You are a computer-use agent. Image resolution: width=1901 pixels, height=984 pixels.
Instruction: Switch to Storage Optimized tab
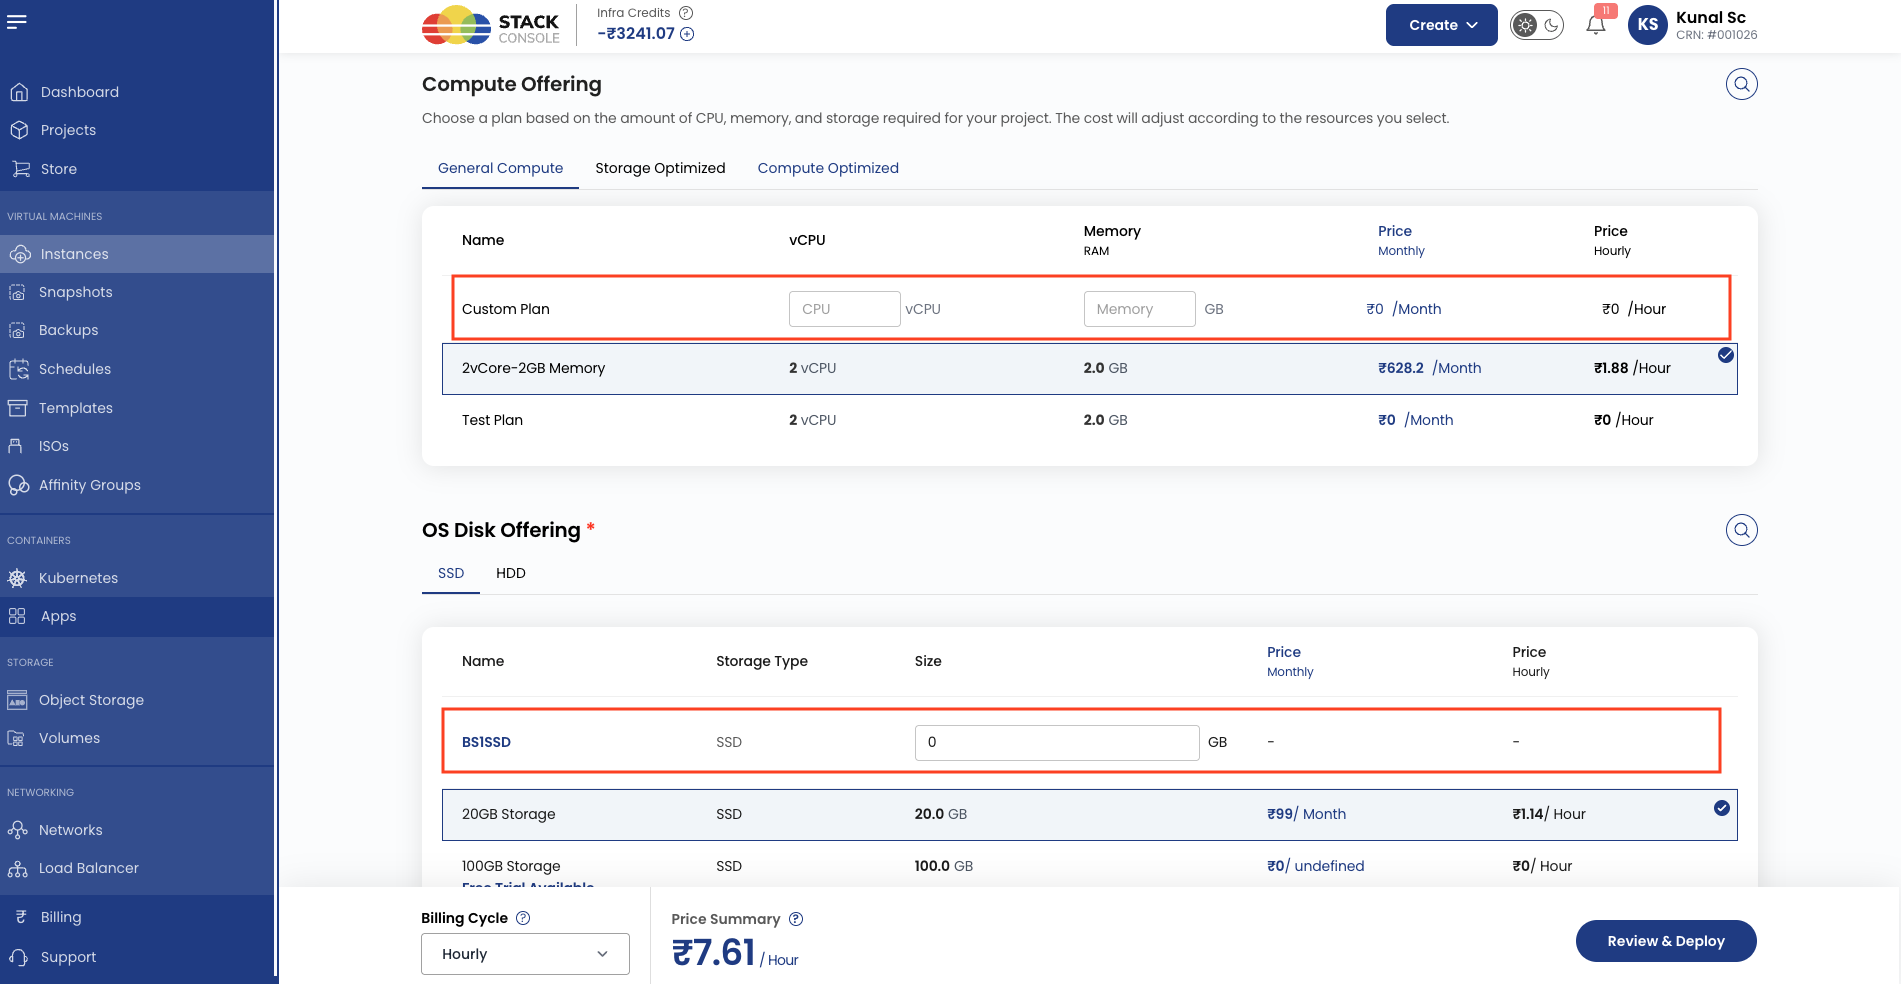point(660,168)
